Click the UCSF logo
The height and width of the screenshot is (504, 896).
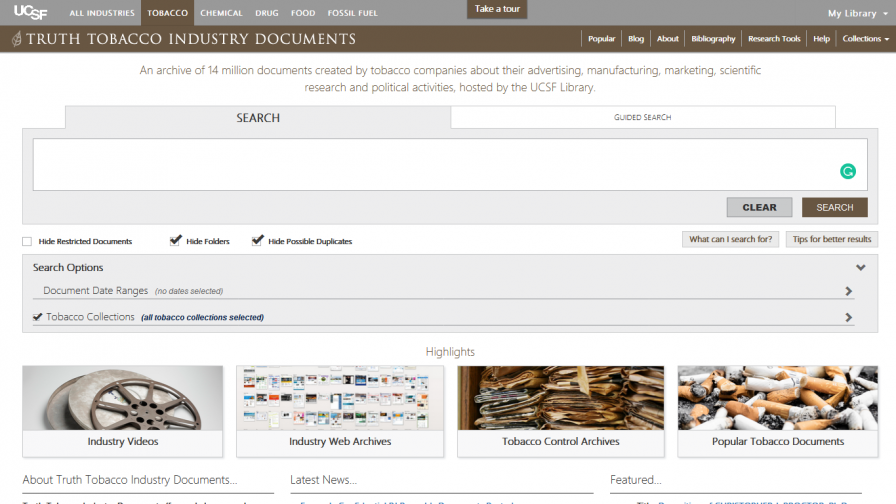click(x=30, y=12)
